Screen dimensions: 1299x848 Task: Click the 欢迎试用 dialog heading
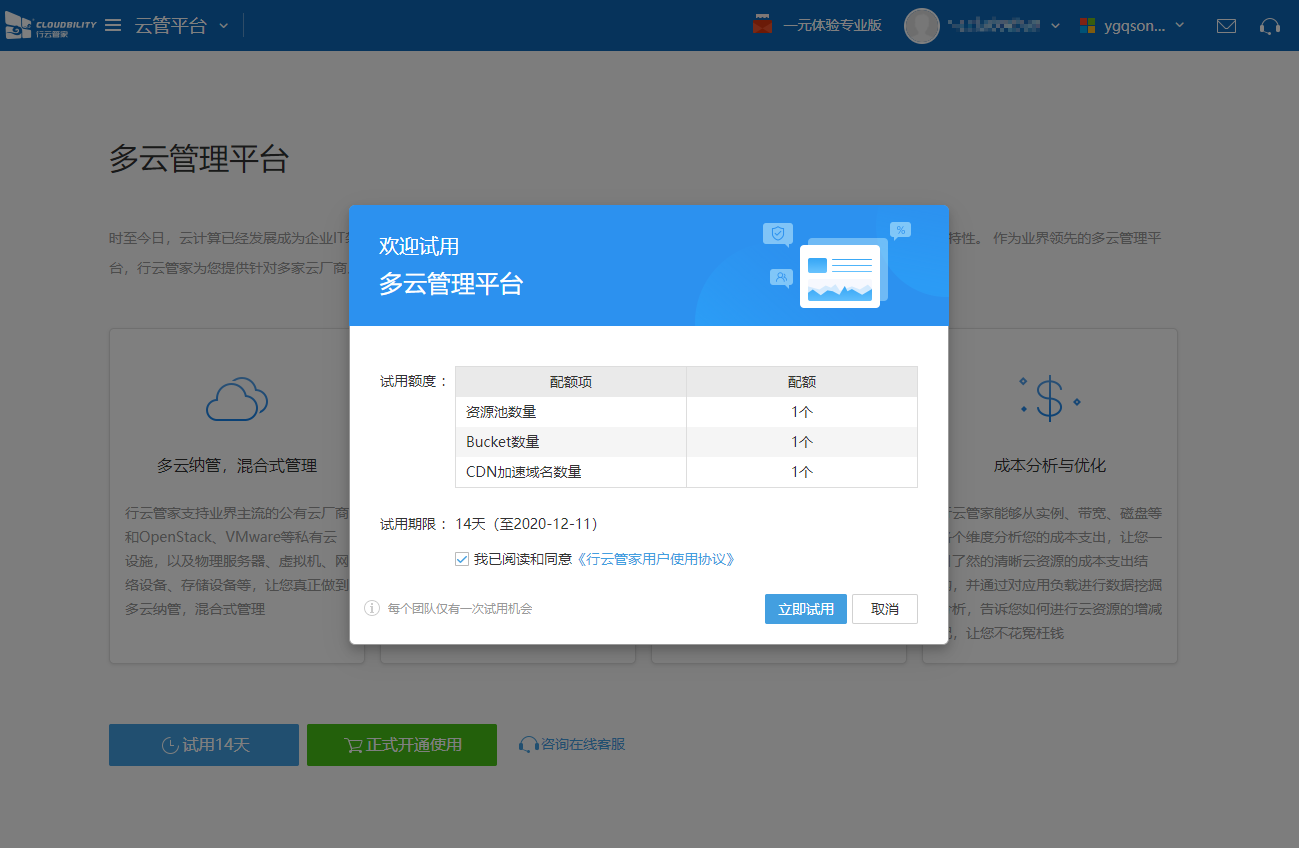pos(419,246)
